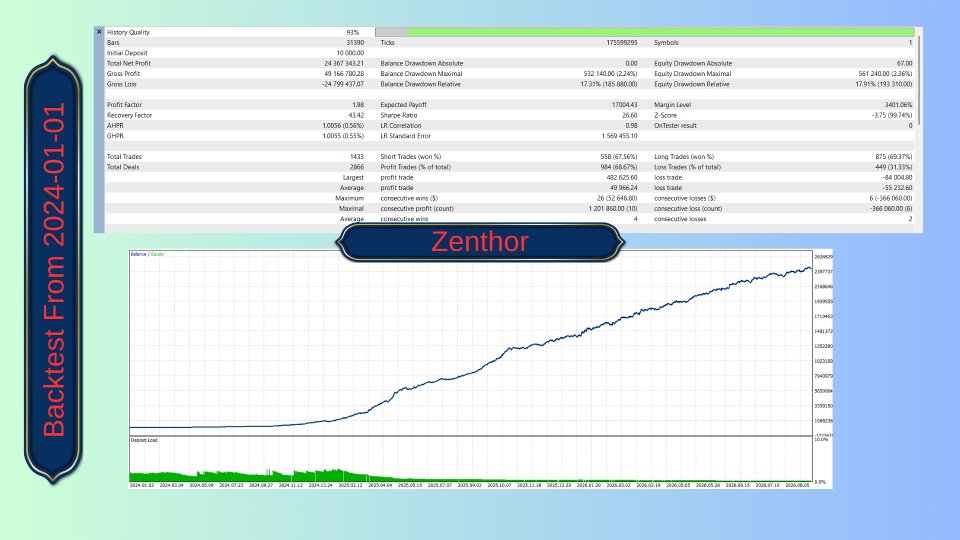
Task: Click the Z-Score value '-3.75 (99.74%)'
Action: [x=891, y=116]
